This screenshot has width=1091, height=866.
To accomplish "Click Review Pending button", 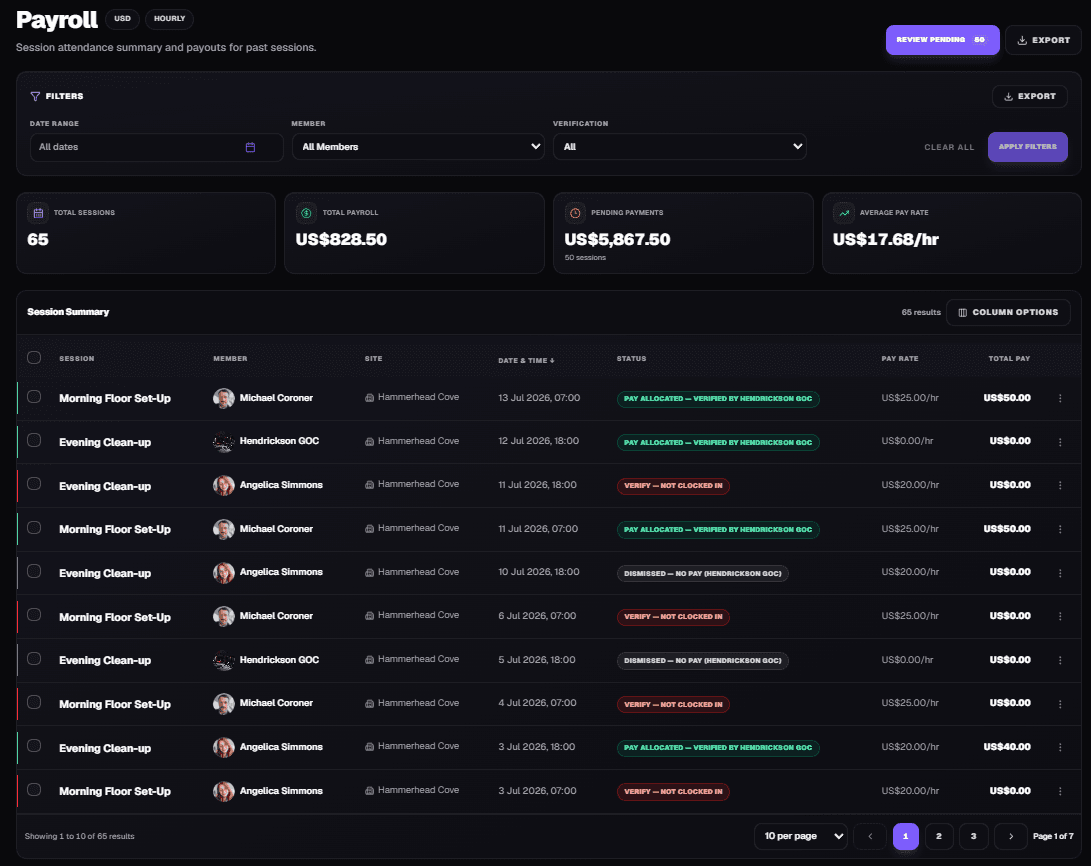I will click(942, 40).
